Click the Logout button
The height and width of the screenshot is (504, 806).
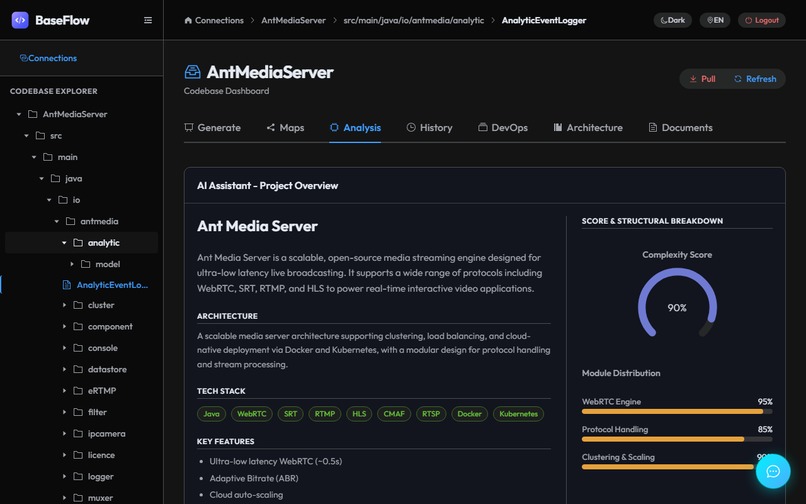click(762, 21)
